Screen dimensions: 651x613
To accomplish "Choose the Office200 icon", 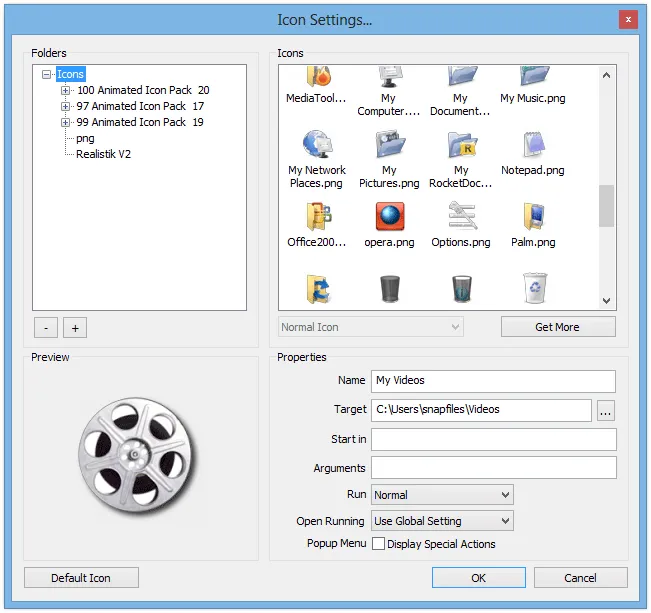I will pos(318,216).
